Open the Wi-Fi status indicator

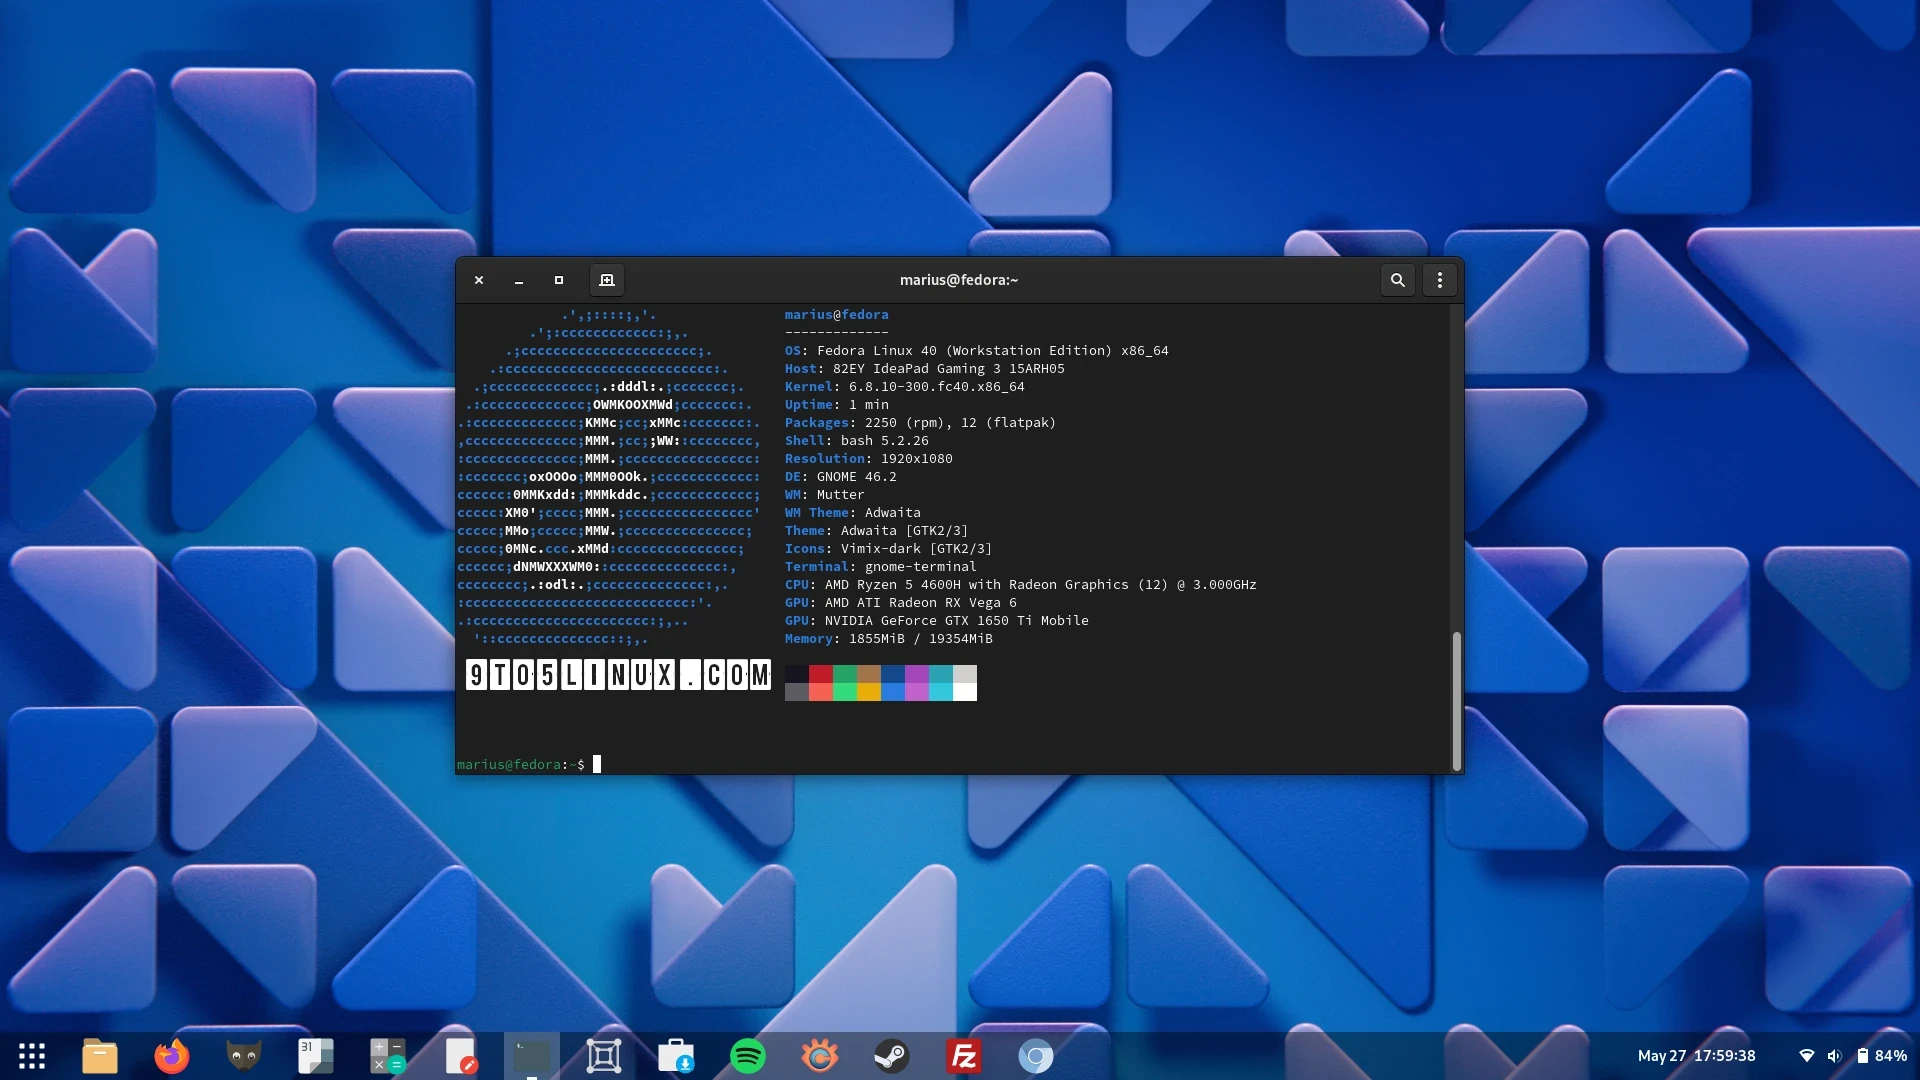1806,1056
